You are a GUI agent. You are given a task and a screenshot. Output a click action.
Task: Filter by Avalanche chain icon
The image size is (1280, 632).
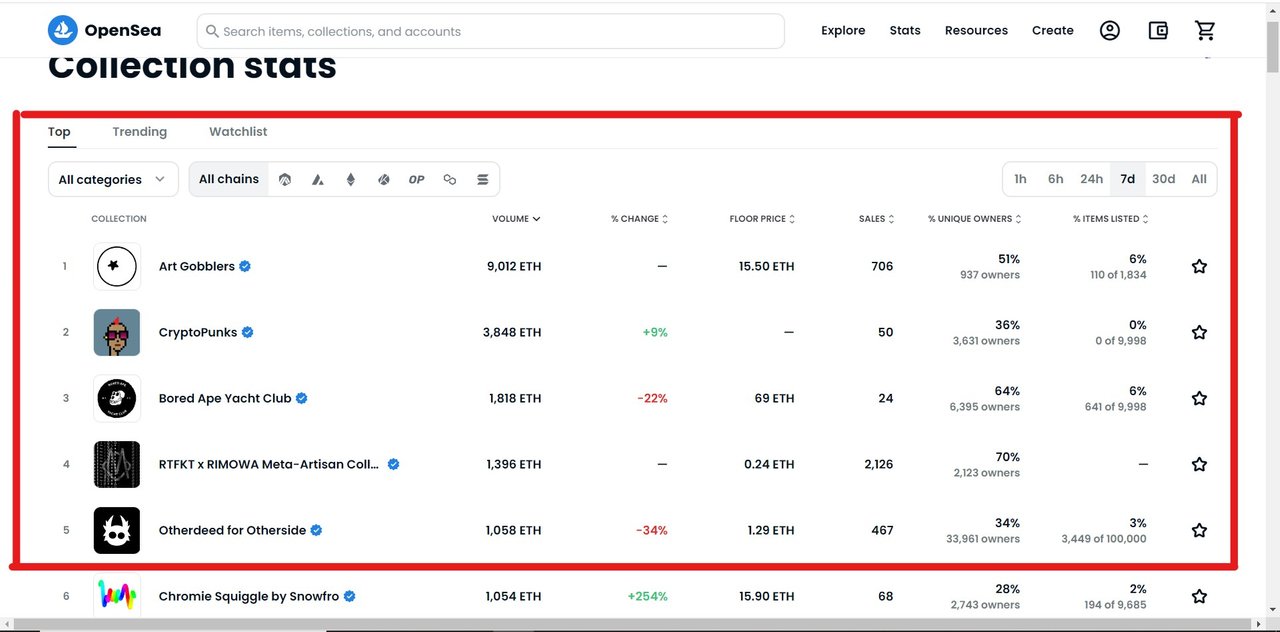(x=318, y=180)
